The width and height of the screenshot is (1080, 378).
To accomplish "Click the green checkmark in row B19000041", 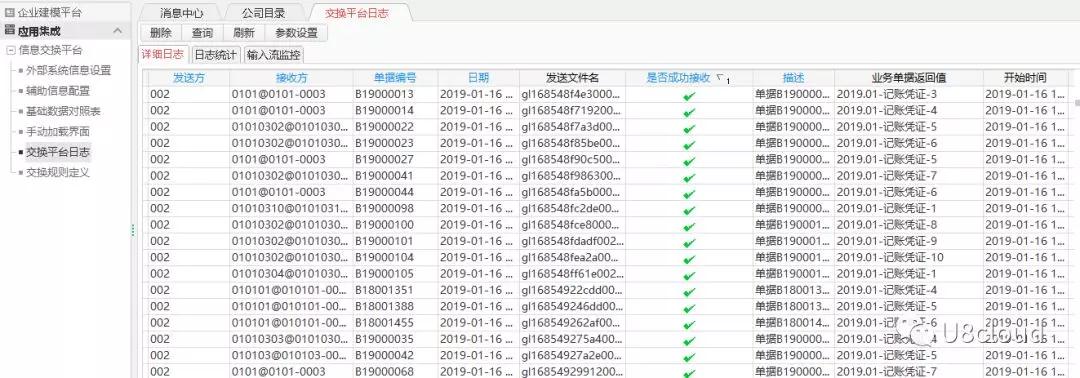I will [x=689, y=177].
